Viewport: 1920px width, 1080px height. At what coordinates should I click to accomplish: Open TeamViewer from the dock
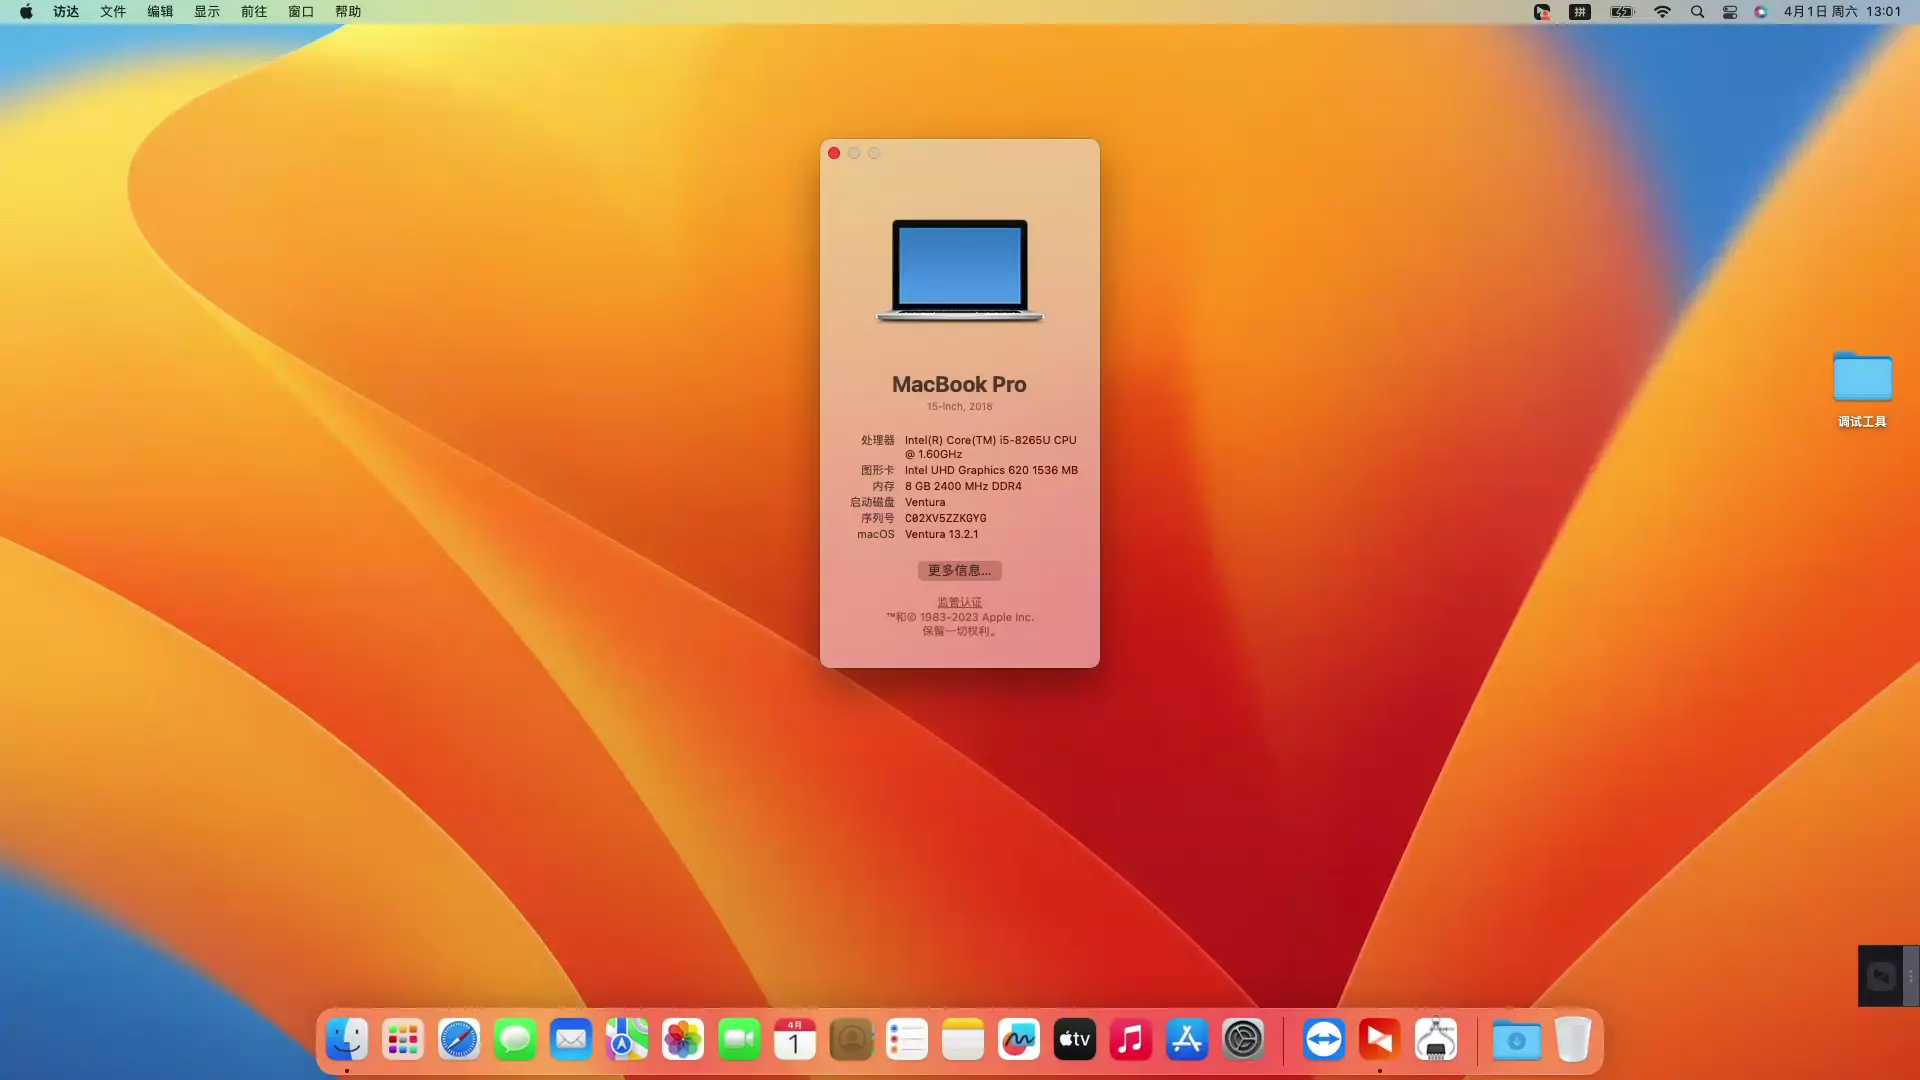1324,1040
